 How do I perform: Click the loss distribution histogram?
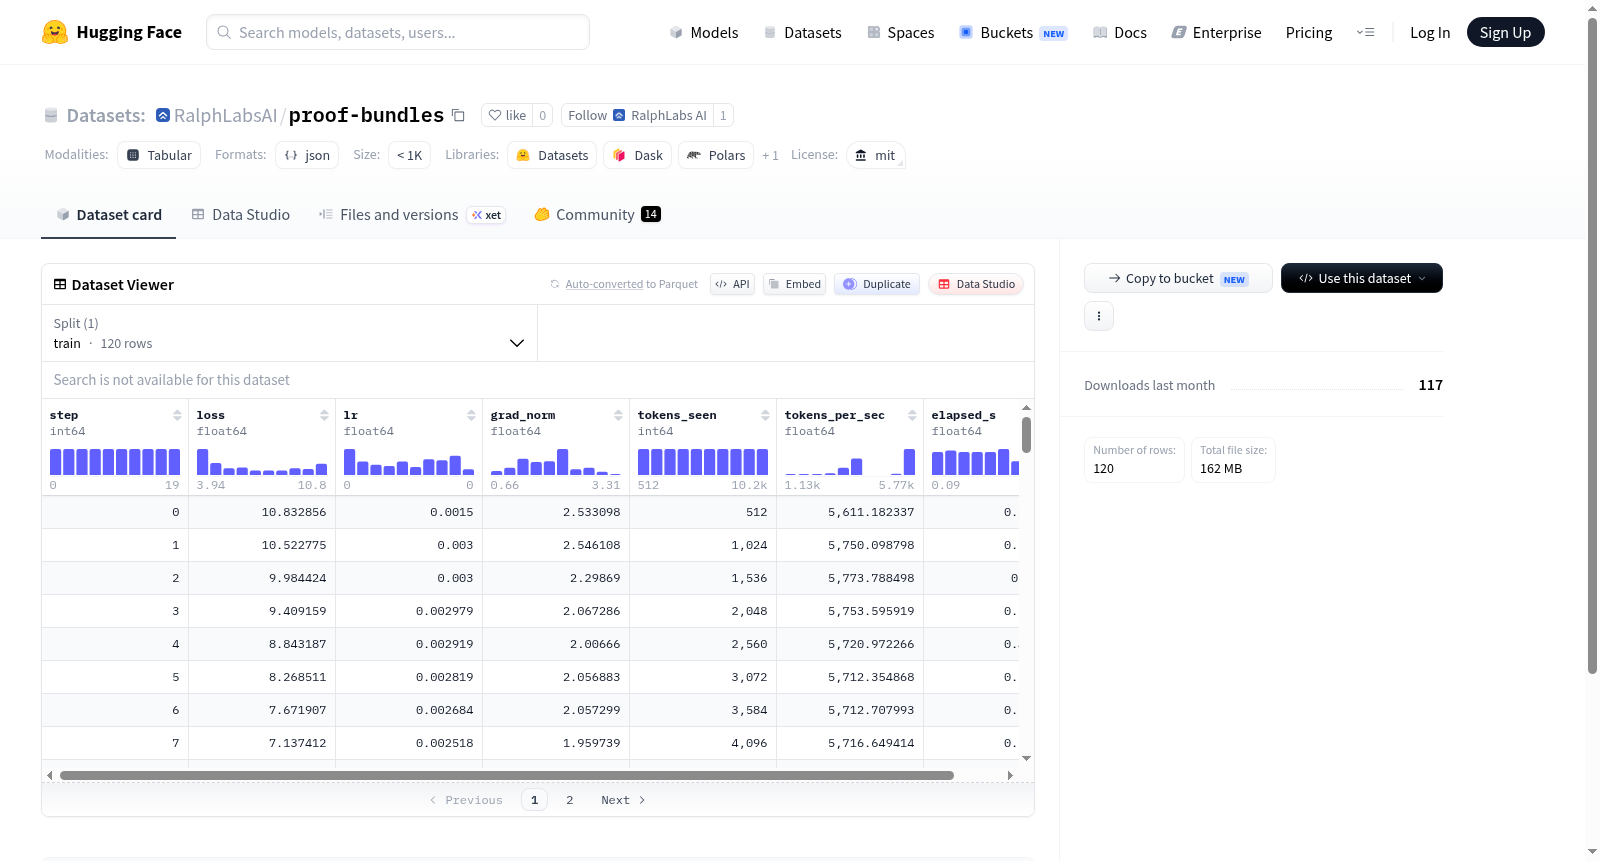click(262, 462)
